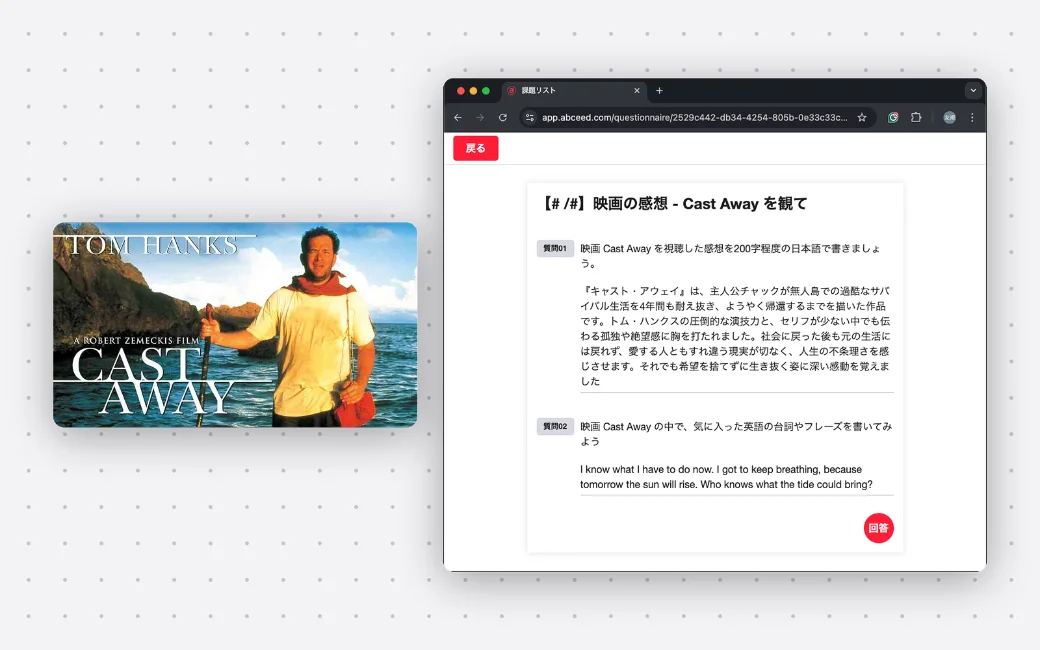This screenshot has height=650, width=1040.
Task: Select the 課題リスト browser tab
Action: point(573,91)
